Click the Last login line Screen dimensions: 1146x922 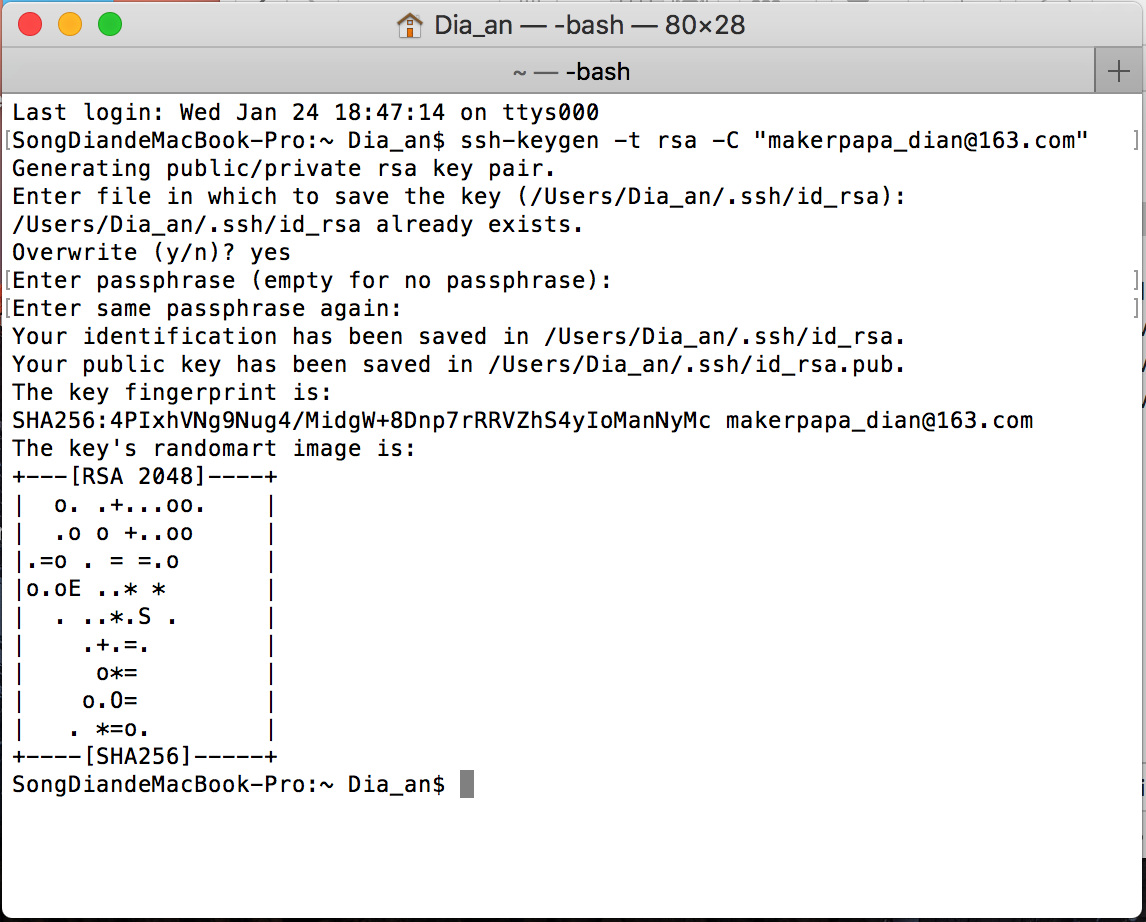tap(306, 113)
